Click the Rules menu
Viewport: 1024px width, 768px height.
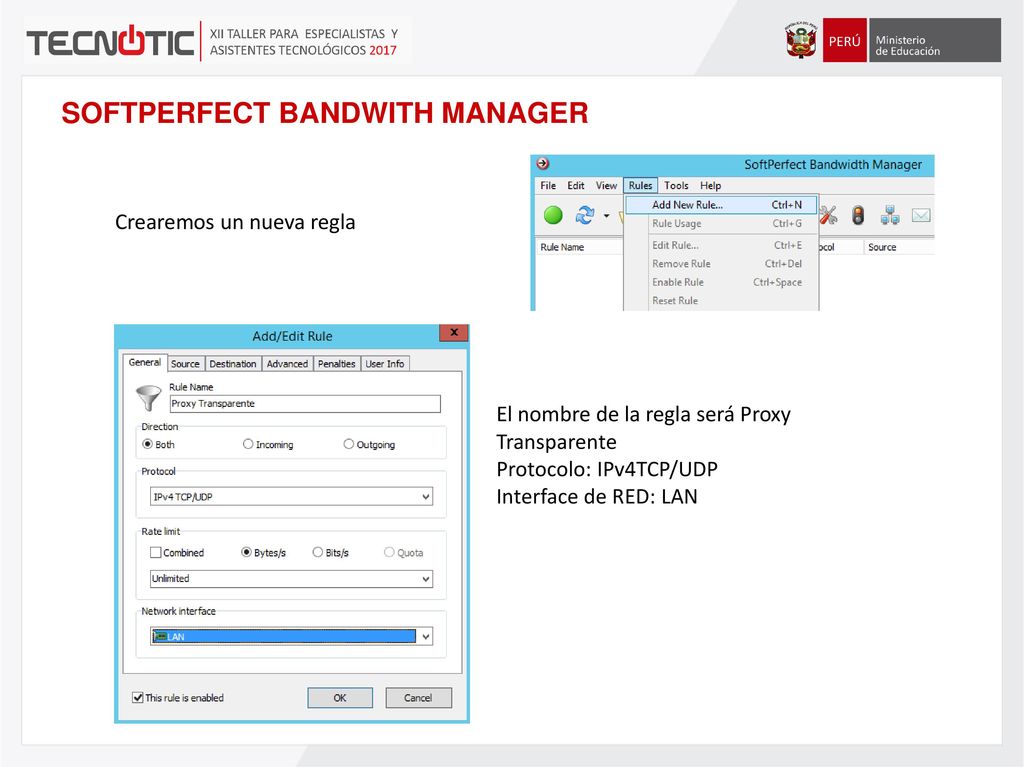640,185
